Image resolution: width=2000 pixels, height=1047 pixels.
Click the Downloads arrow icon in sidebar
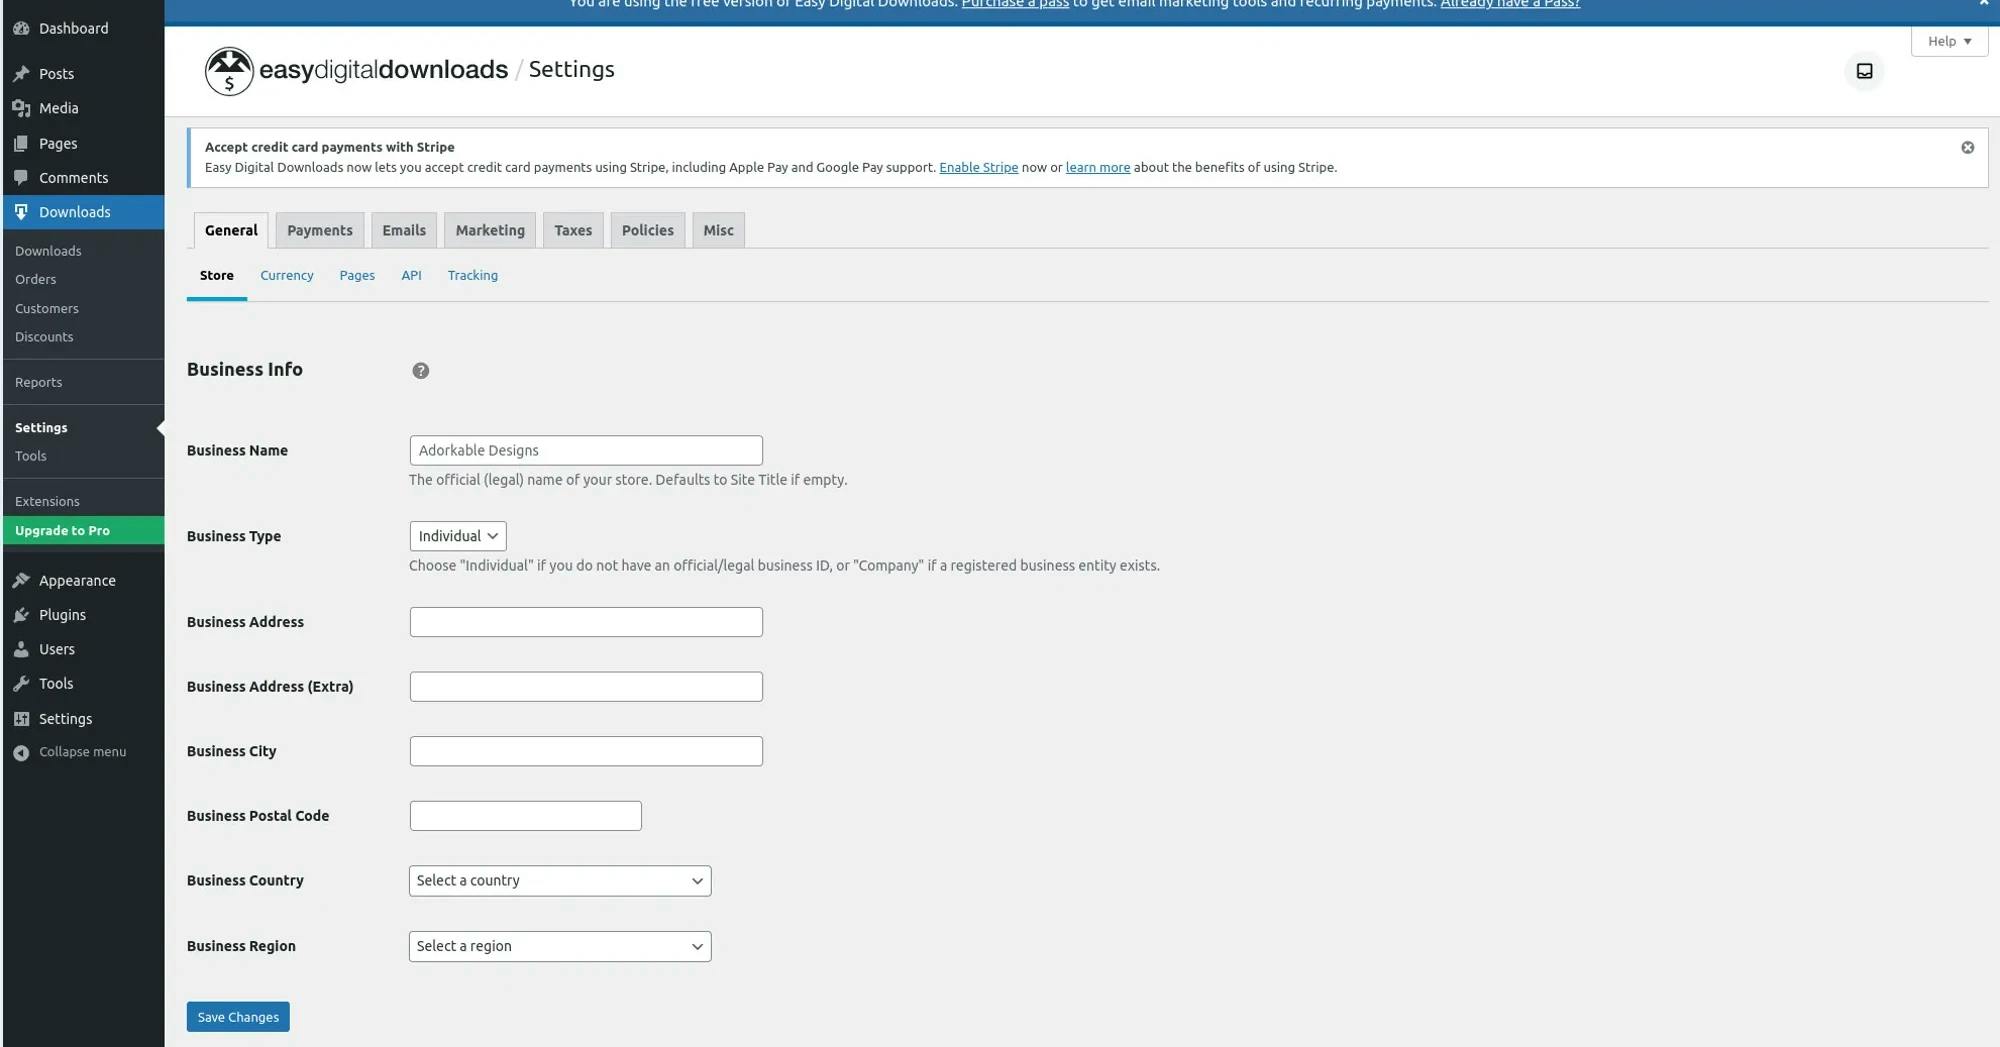click(x=21, y=212)
